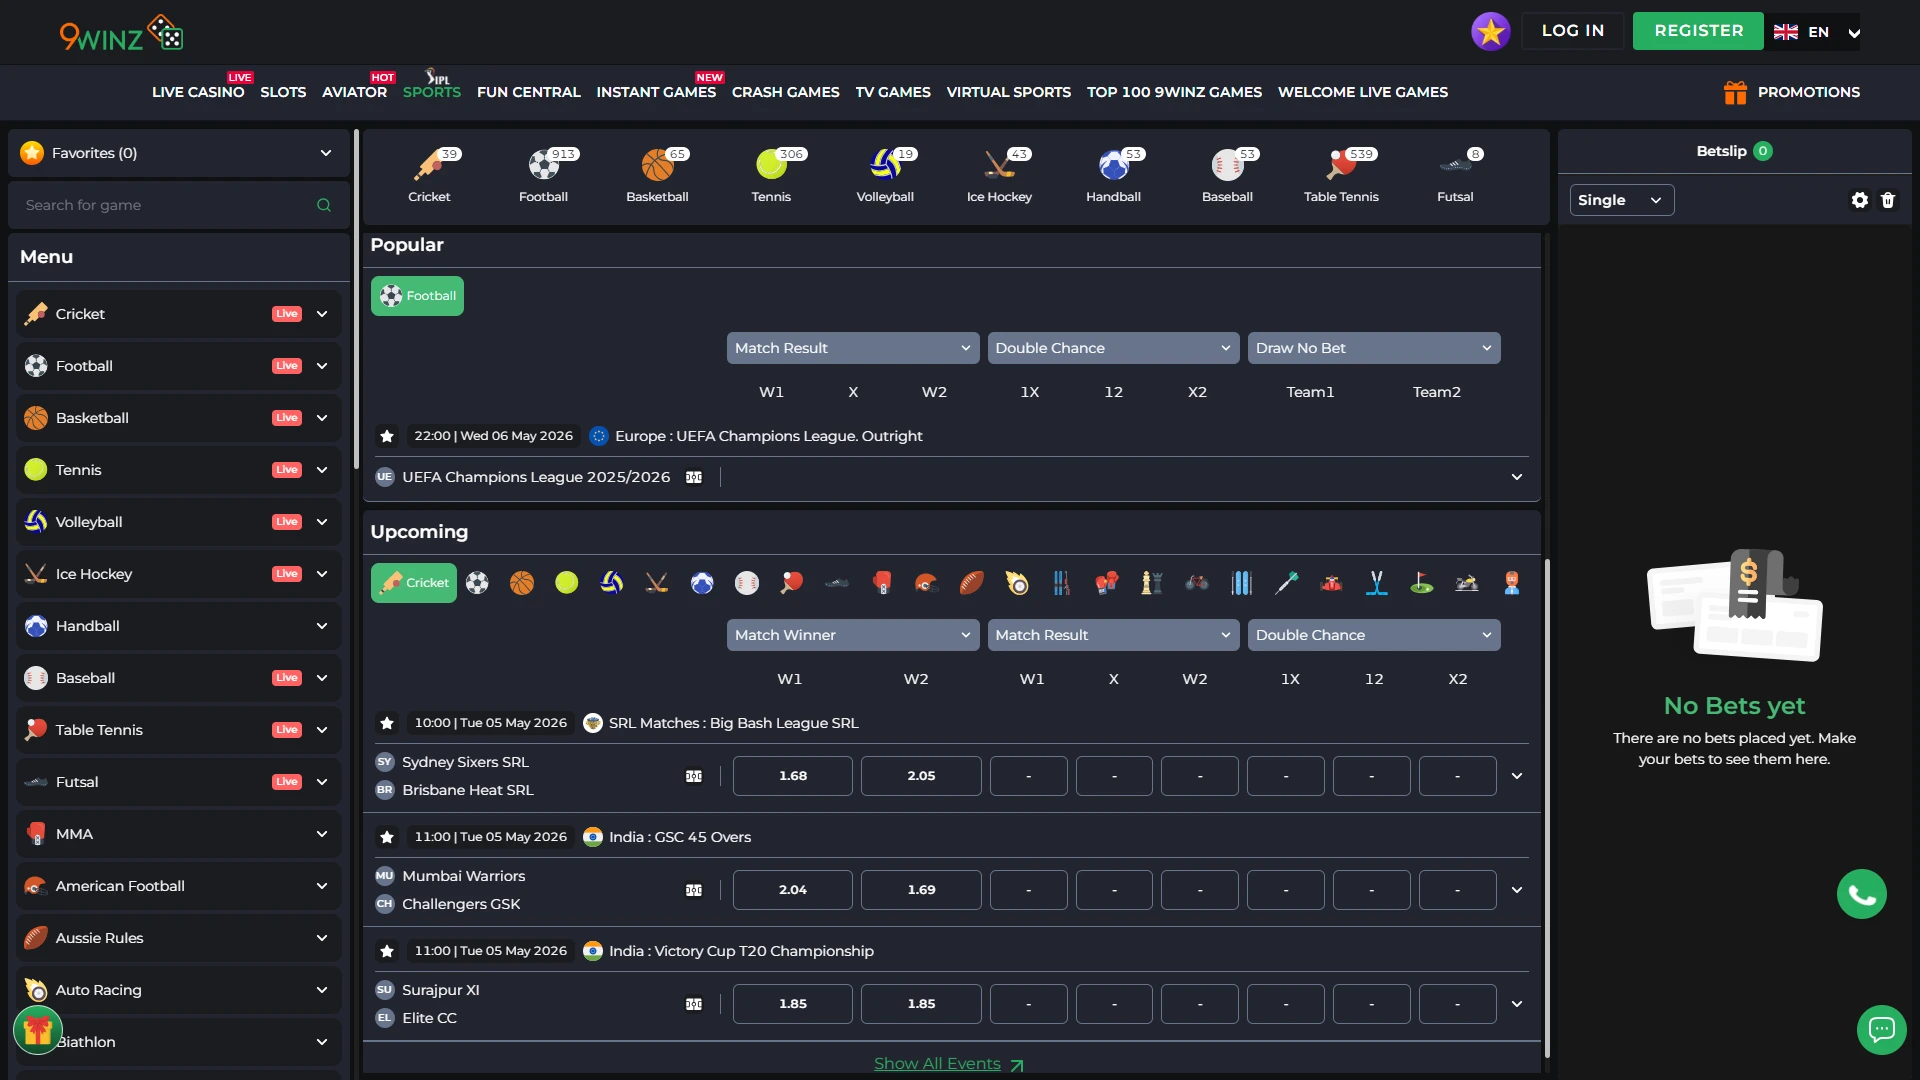Bet on Sydney Sixers SRL at 1.68

click(793, 776)
